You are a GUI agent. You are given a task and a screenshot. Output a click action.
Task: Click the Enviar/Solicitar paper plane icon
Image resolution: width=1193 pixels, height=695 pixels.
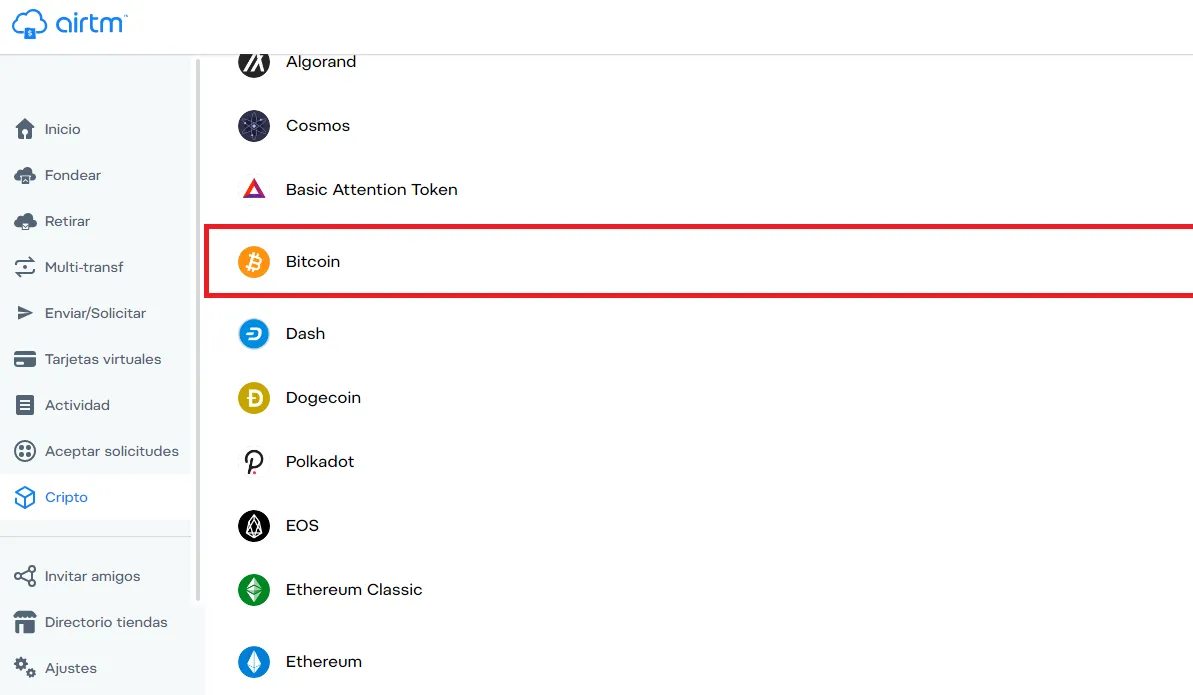[x=24, y=313]
